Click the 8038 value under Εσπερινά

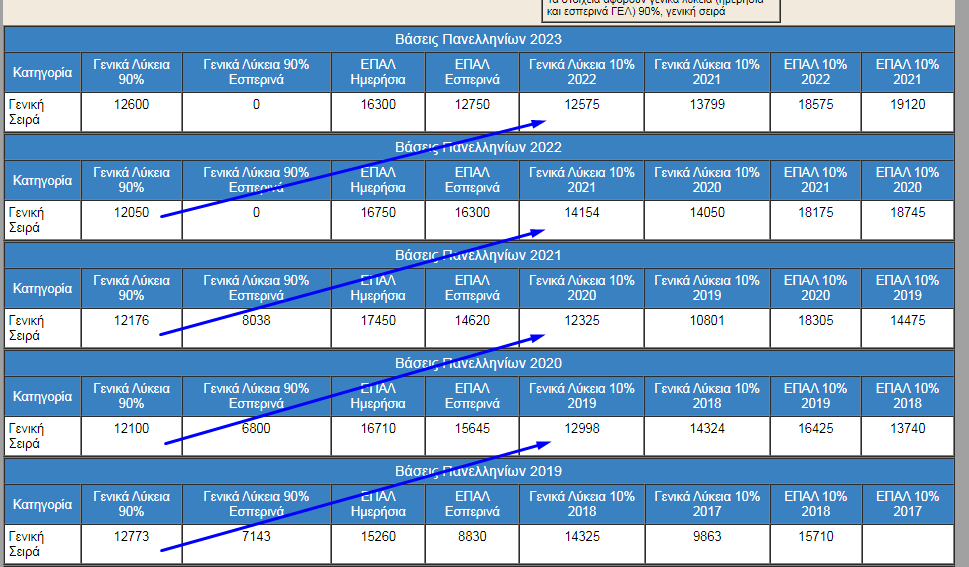coord(256,320)
